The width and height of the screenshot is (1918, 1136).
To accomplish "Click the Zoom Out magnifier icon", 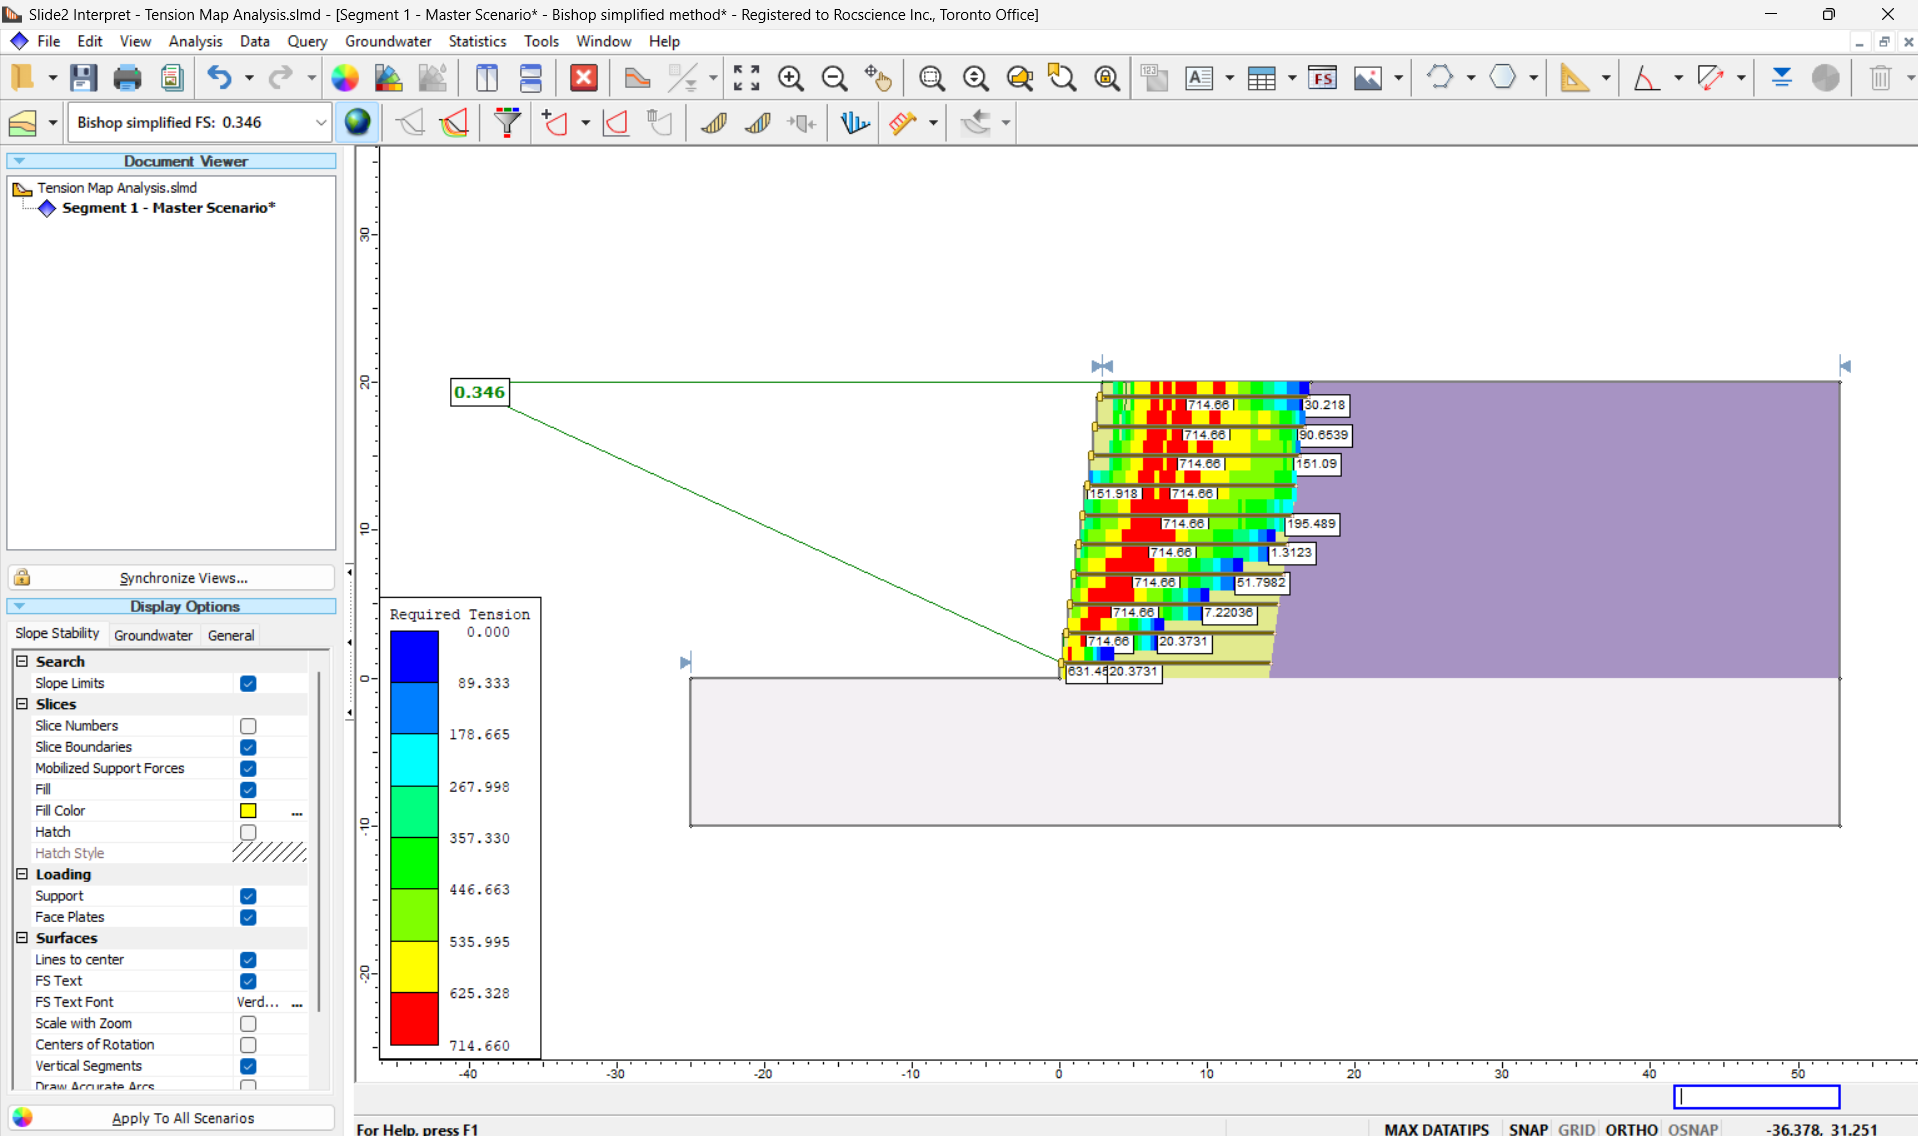I will [x=834, y=78].
